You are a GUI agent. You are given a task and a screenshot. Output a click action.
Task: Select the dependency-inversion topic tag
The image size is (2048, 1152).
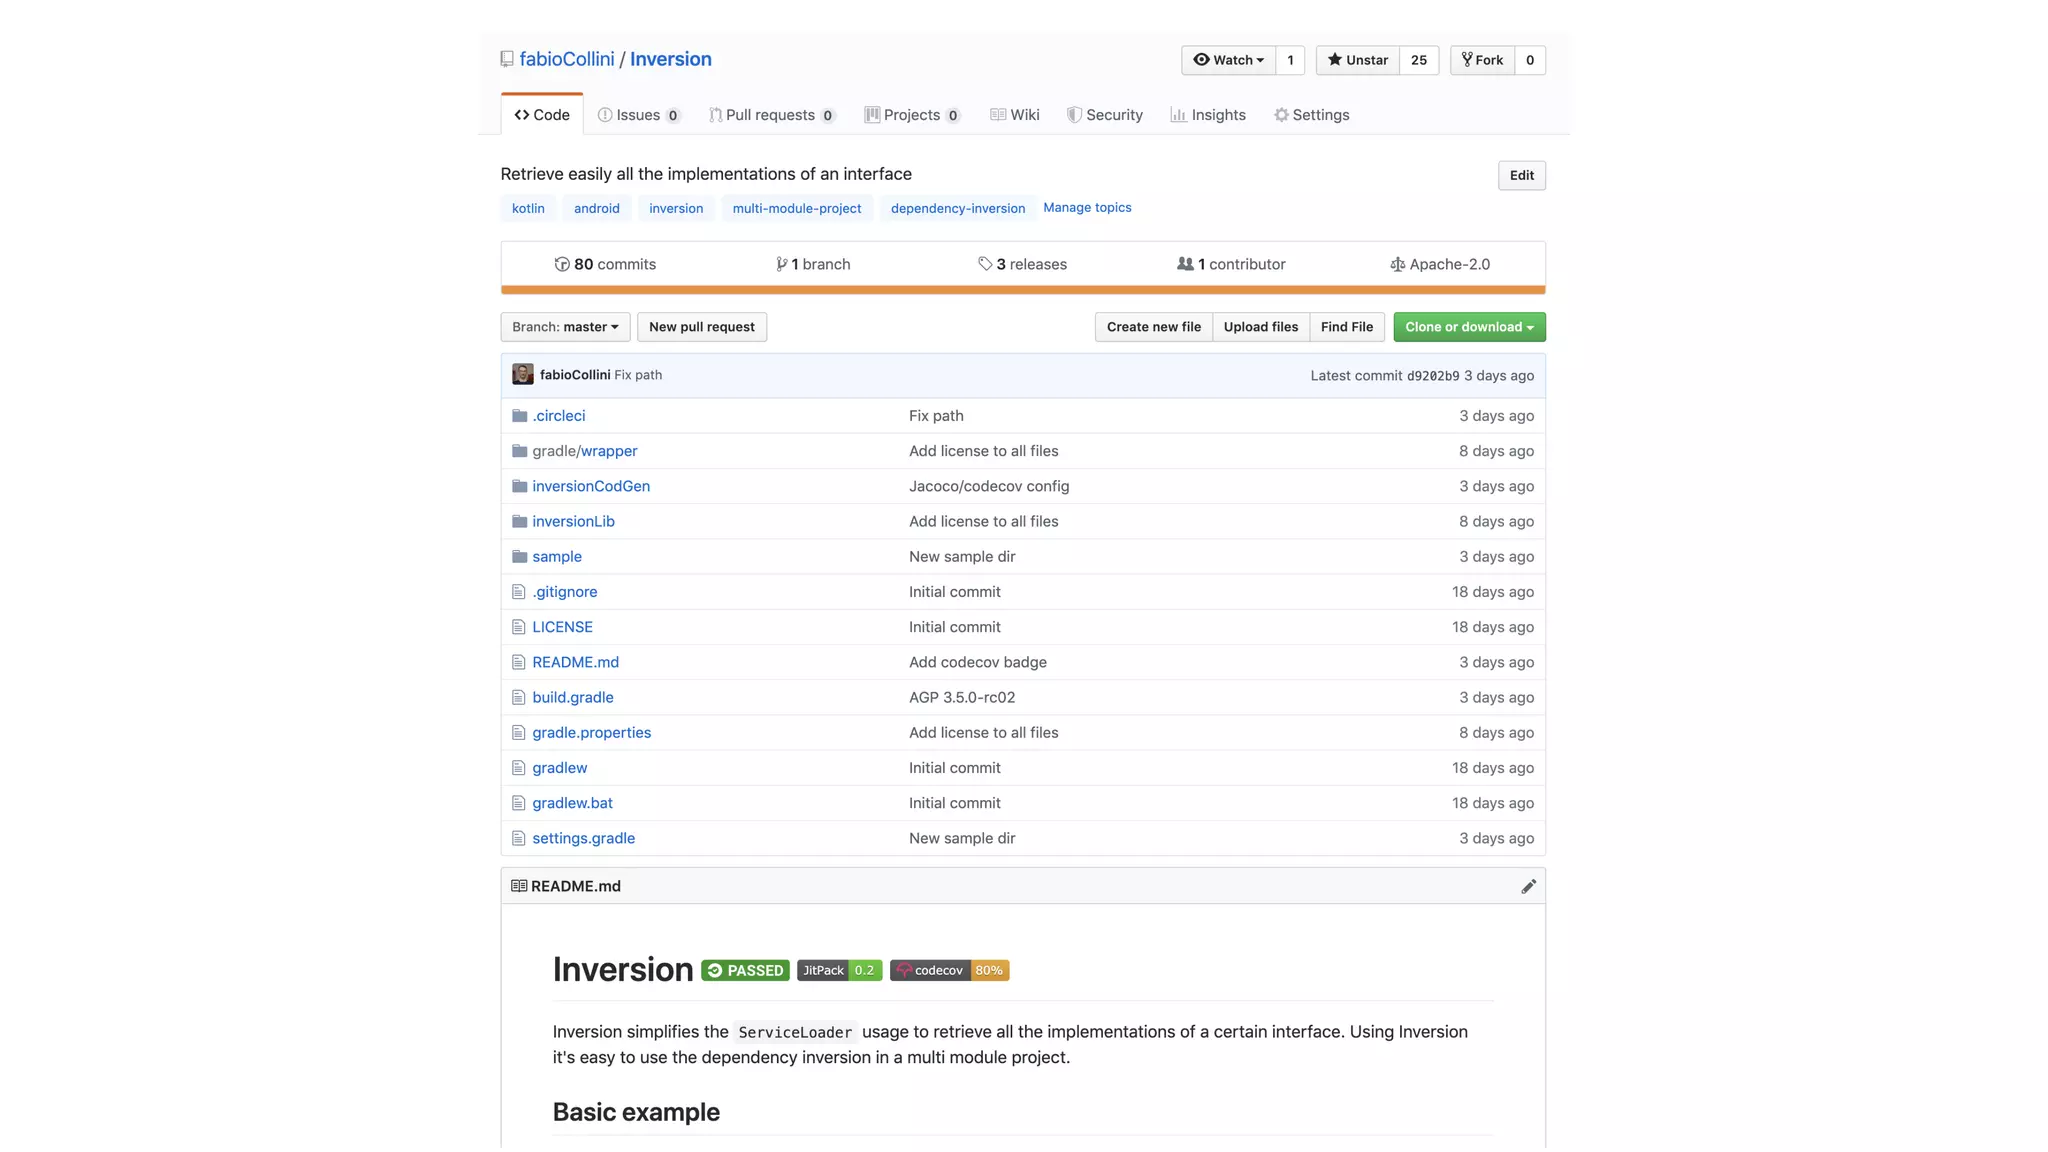[x=957, y=209]
